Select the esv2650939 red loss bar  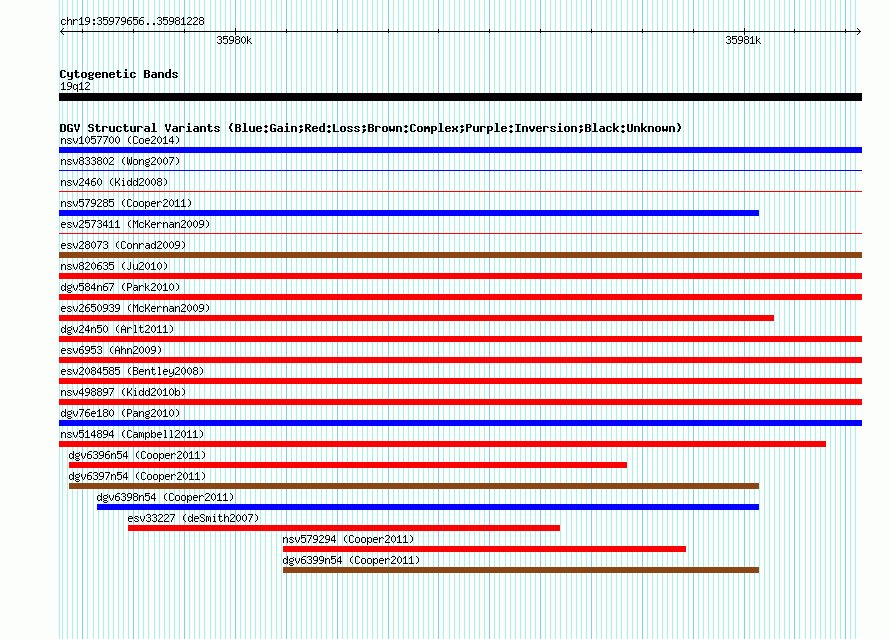point(417,318)
